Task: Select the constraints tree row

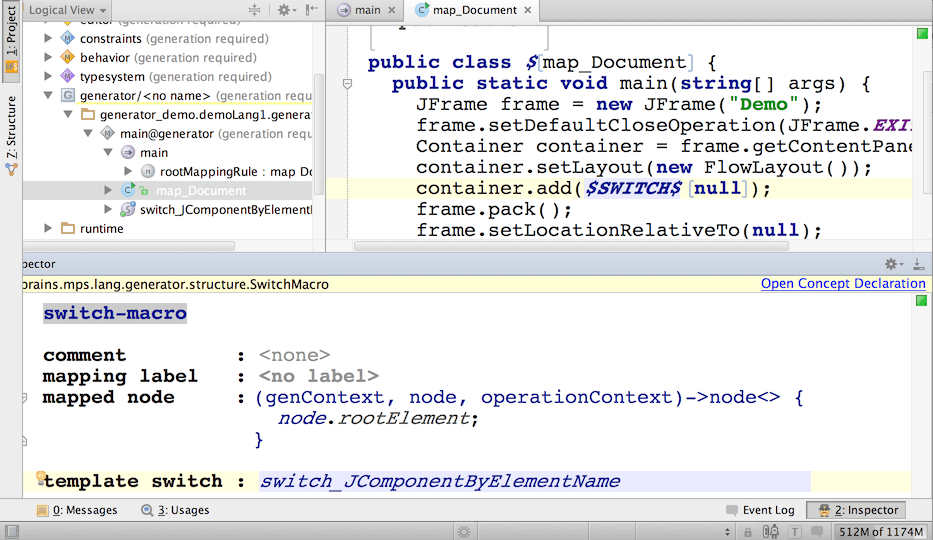Action: click(167, 38)
